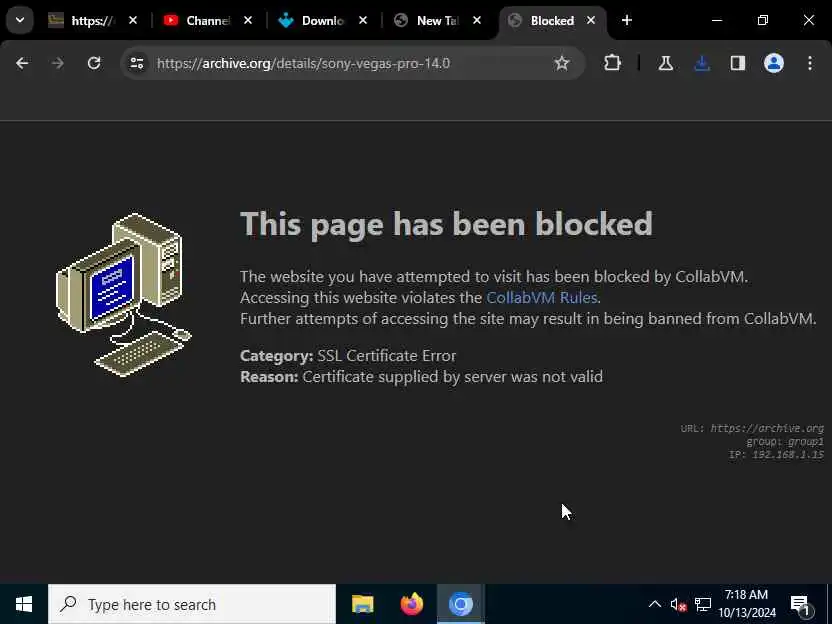832x624 pixels.
Task: Click the pixel computer illustration
Action: click(124, 294)
